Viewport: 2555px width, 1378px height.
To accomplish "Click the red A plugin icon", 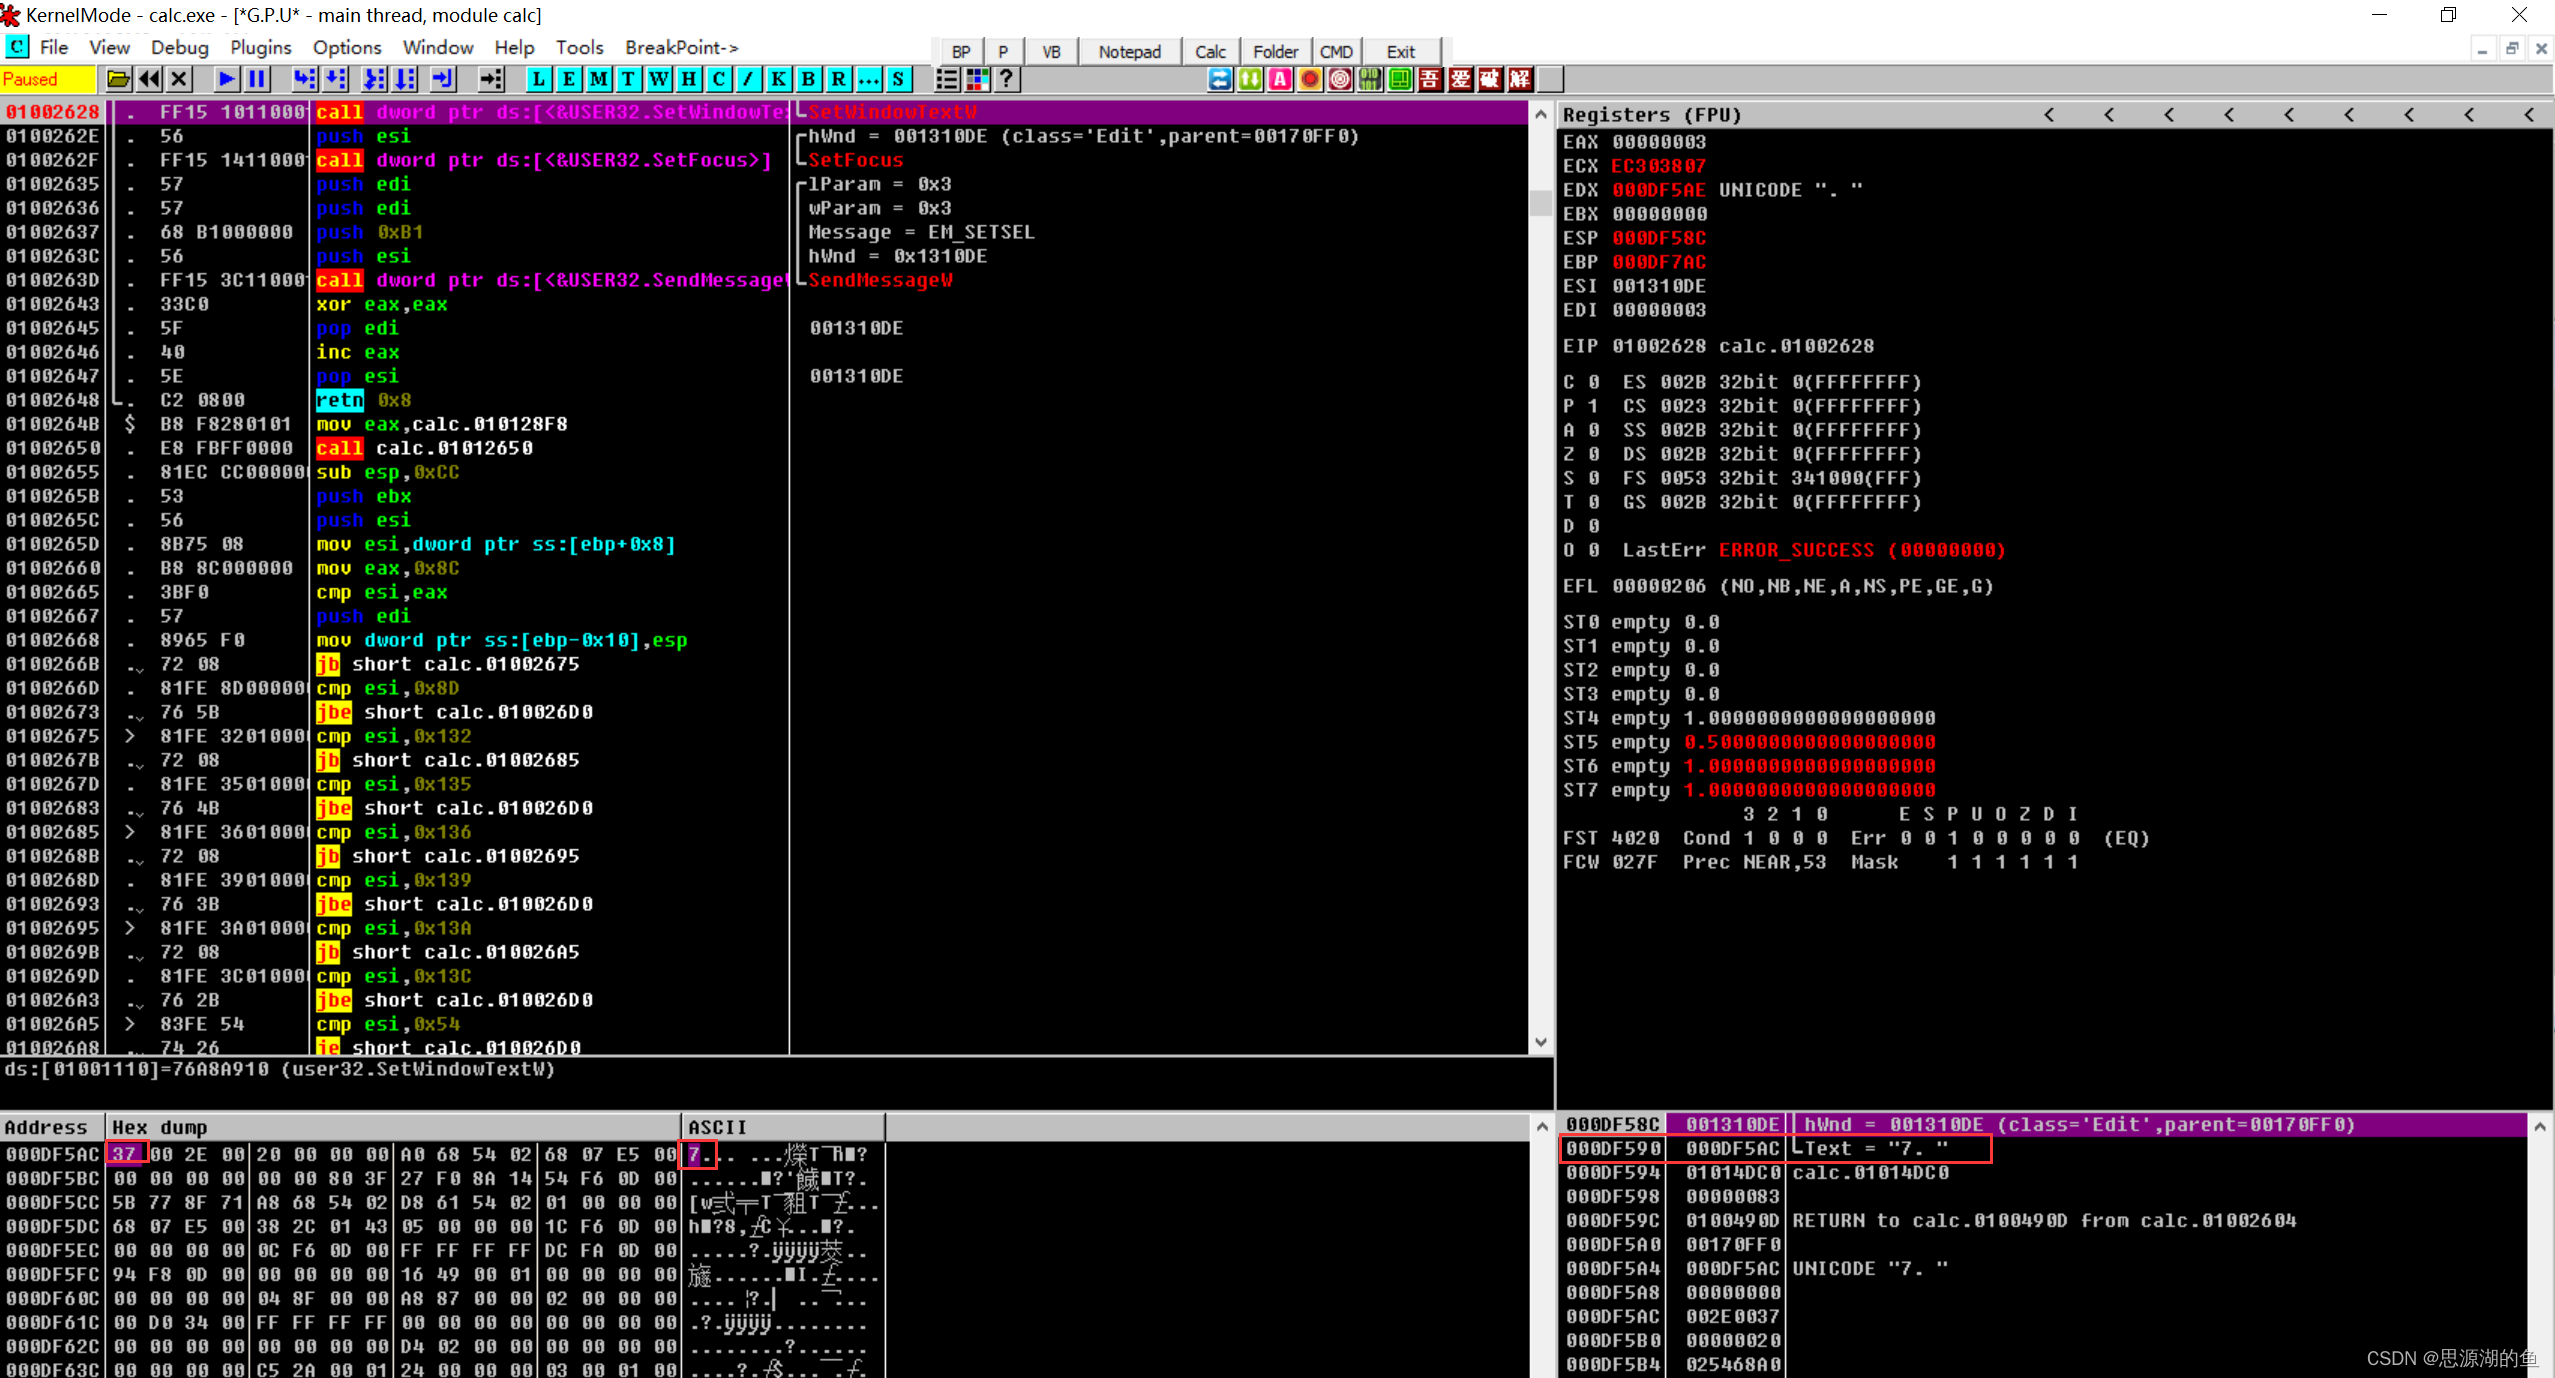I will (1280, 79).
